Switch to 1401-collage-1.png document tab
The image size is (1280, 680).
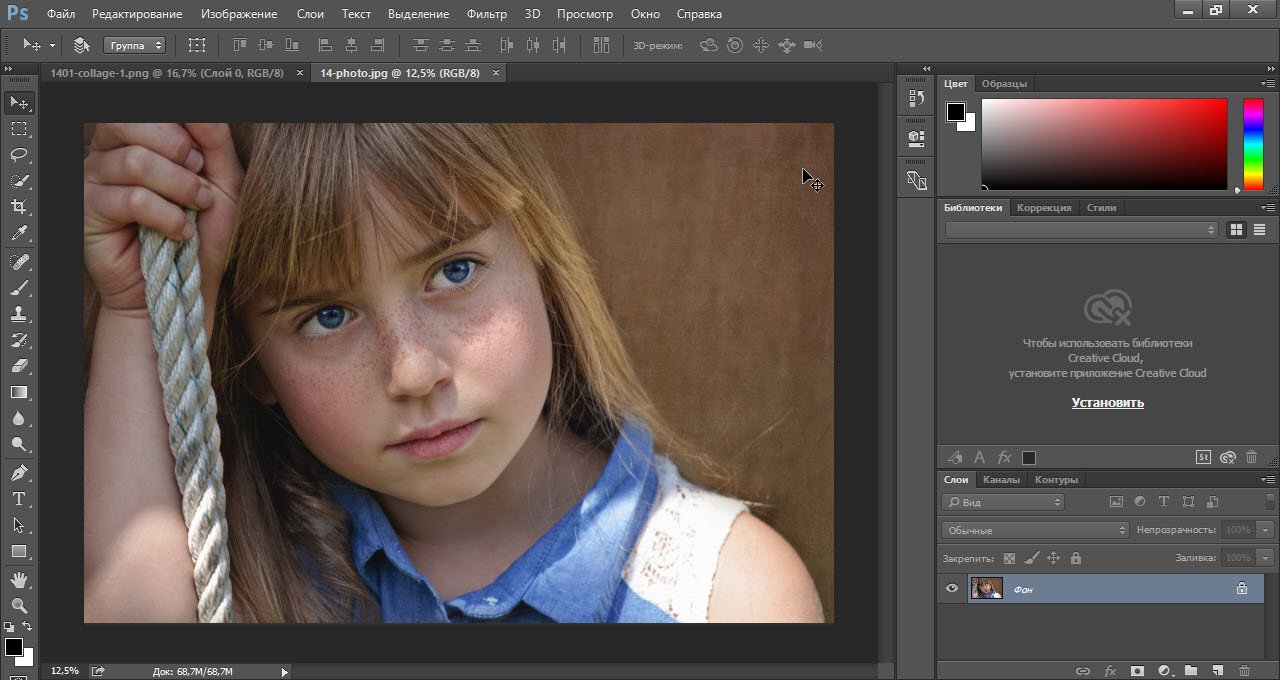point(166,73)
